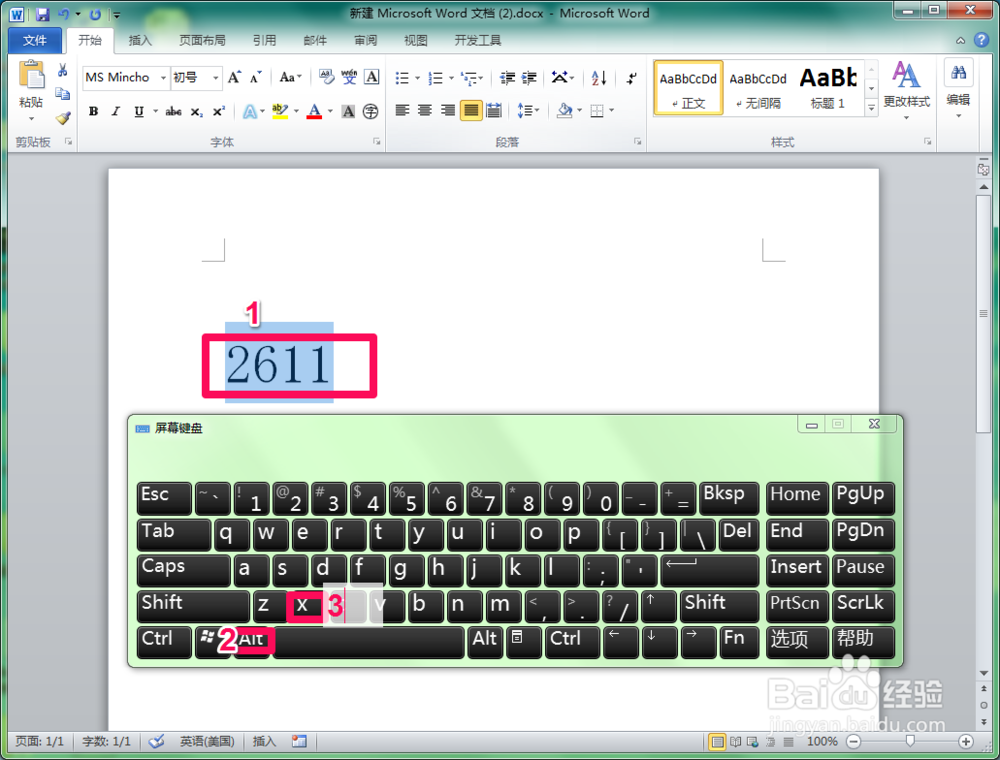Switch to the 页面布局 Page Layout tab

(202, 41)
